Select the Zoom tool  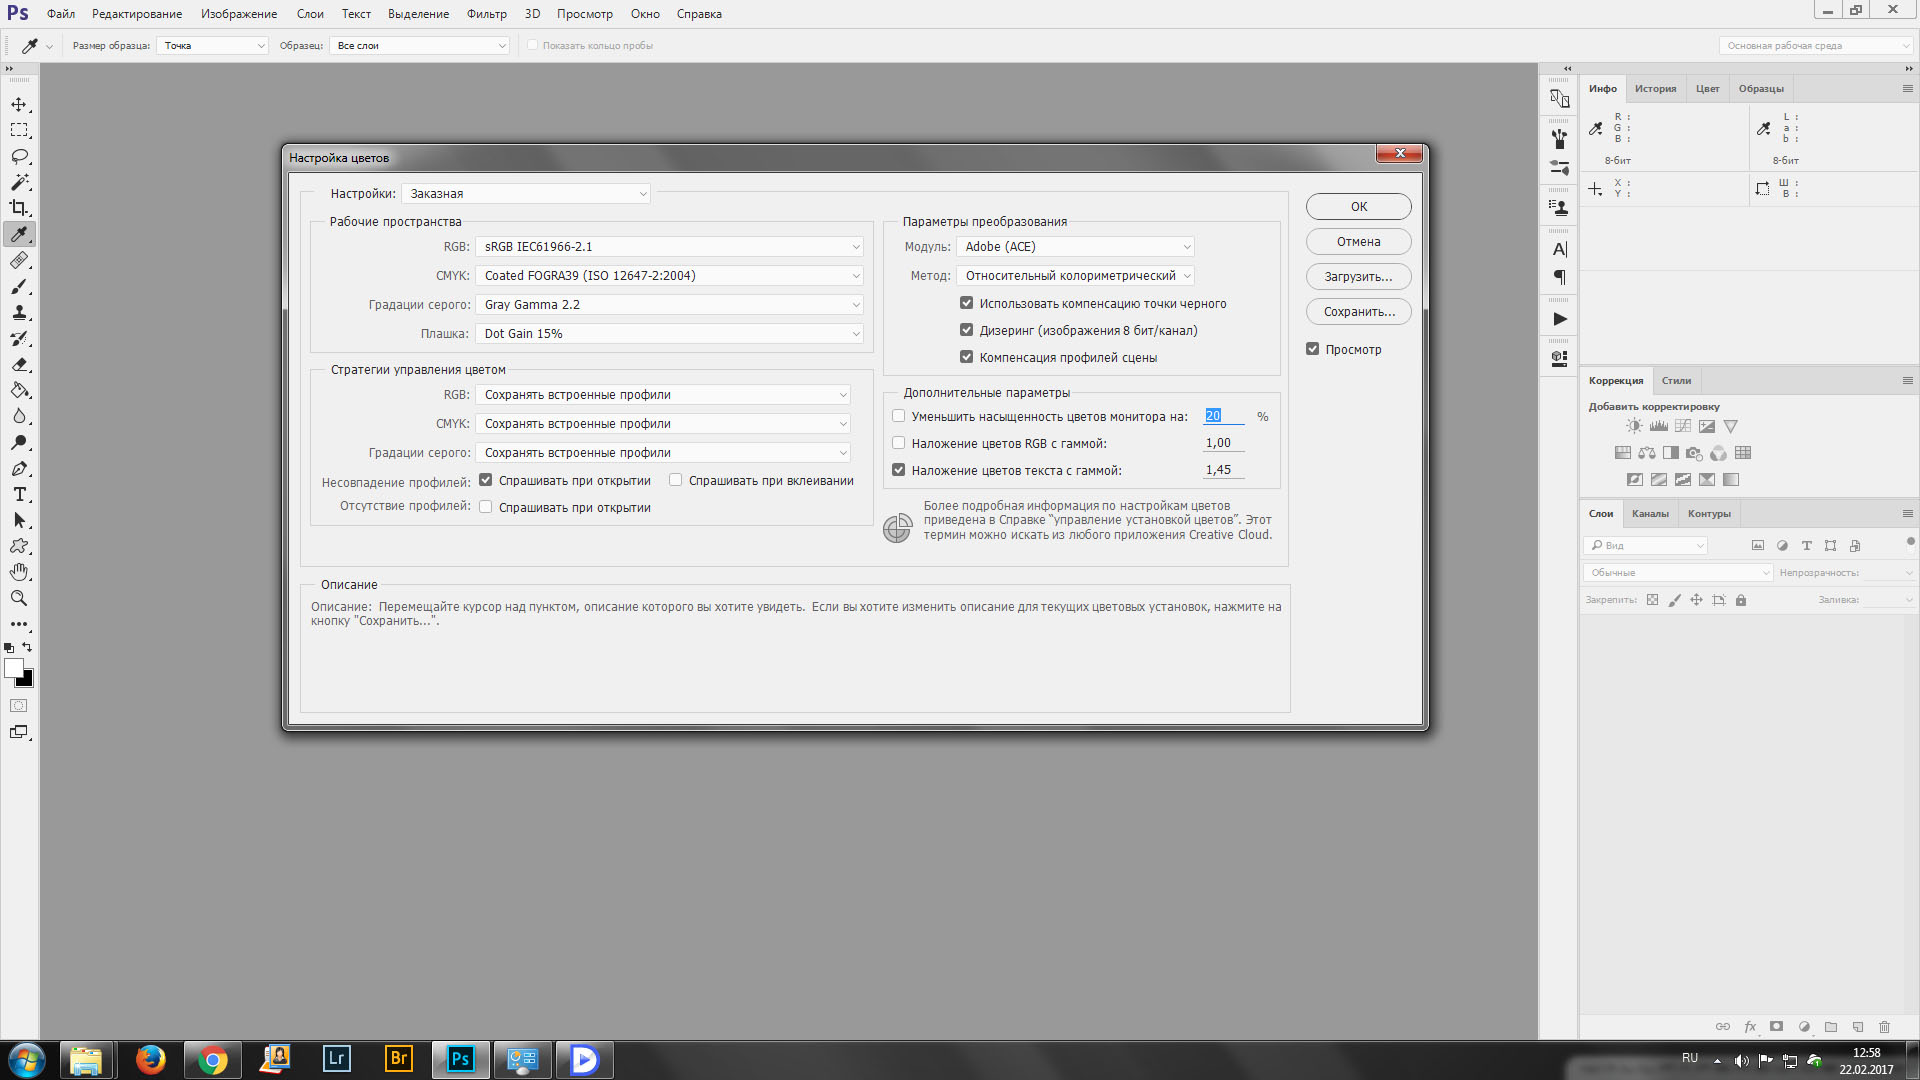pos(19,598)
